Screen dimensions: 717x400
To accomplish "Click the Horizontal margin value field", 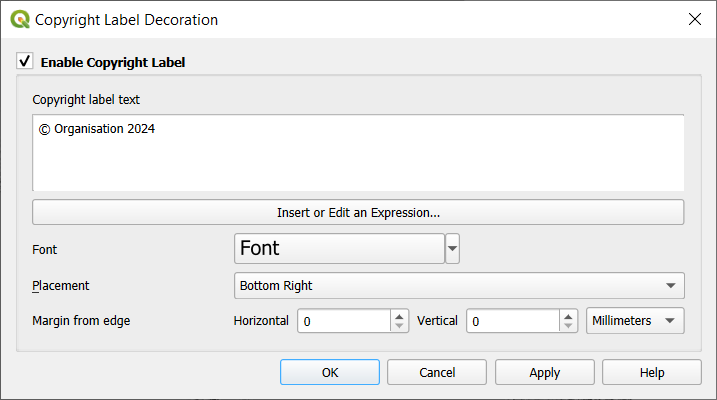I will (x=343, y=321).
